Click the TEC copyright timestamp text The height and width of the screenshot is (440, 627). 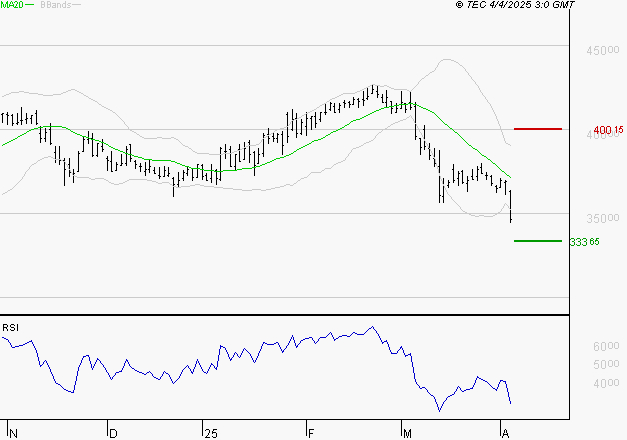click(x=515, y=6)
